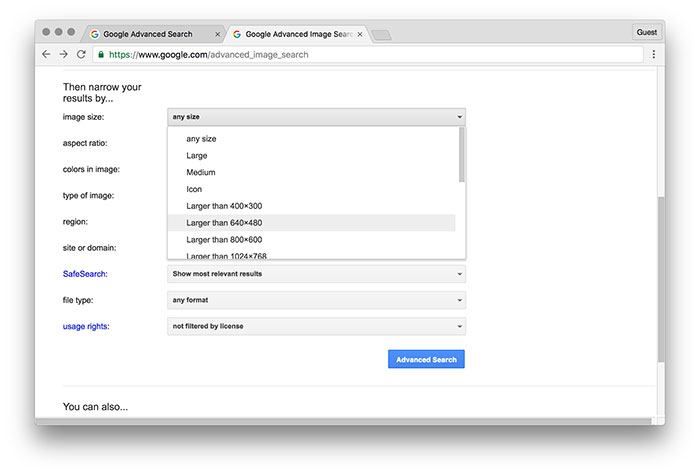Open Chrome three-dot menu
The width and height of the screenshot is (700, 475).
click(x=653, y=54)
